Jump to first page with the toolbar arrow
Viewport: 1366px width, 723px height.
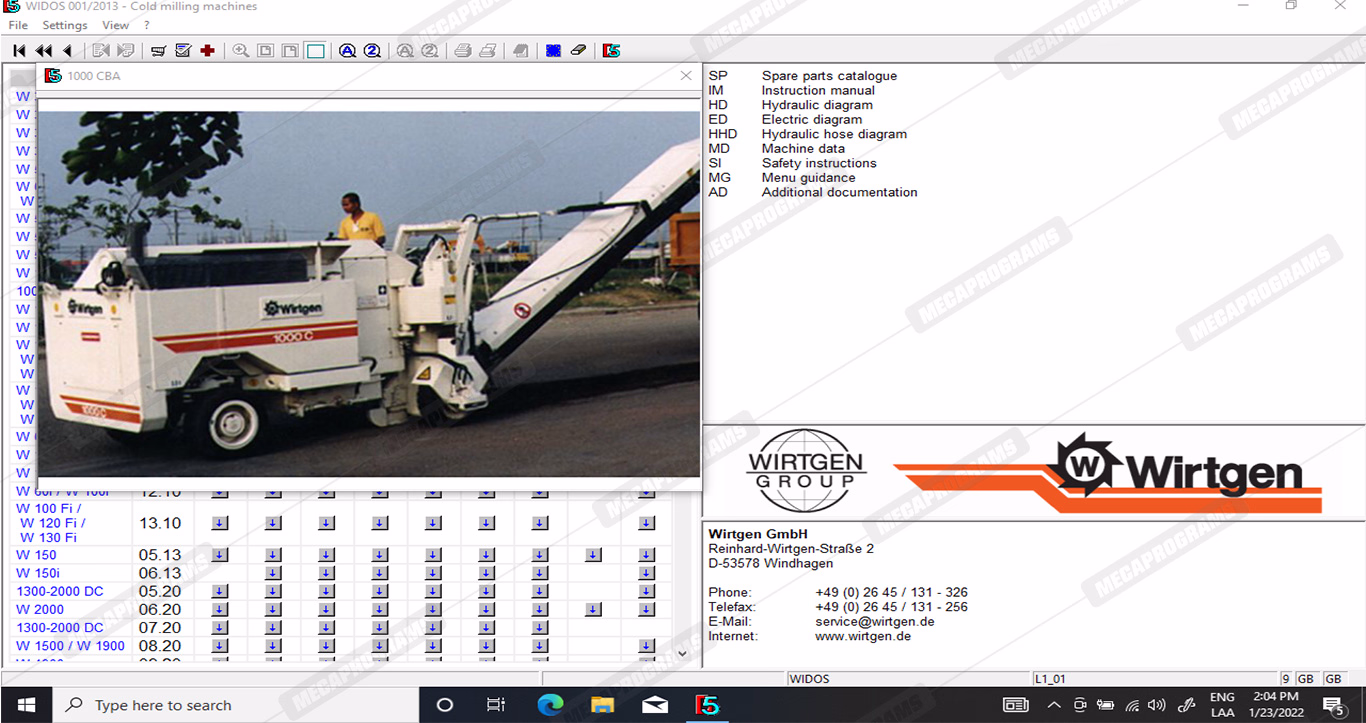(19, 50)
